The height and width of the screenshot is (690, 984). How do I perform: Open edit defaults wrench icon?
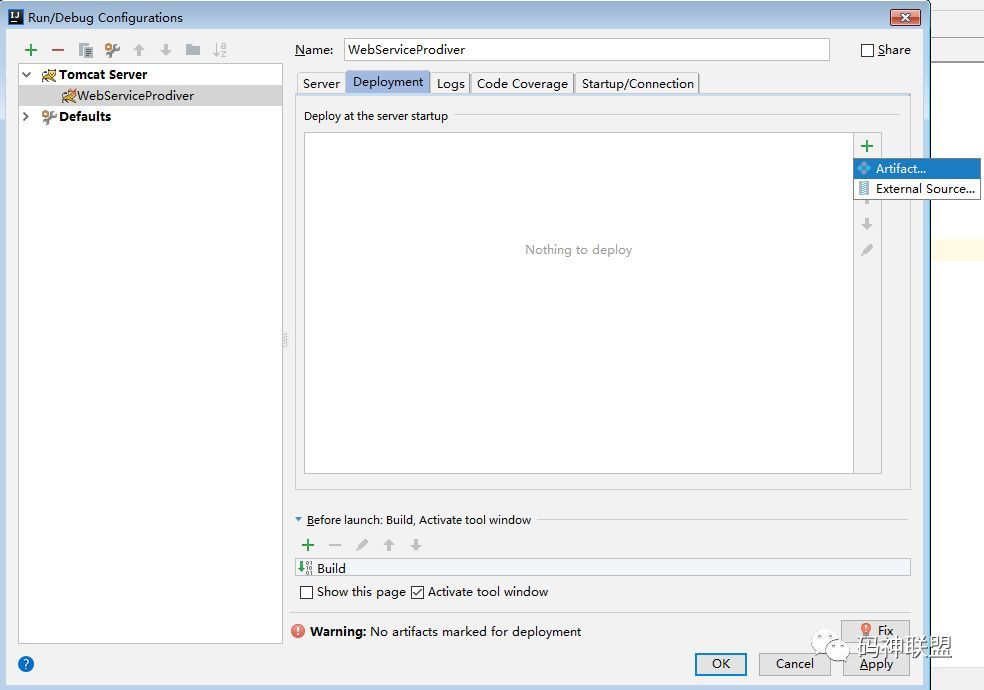112,50
